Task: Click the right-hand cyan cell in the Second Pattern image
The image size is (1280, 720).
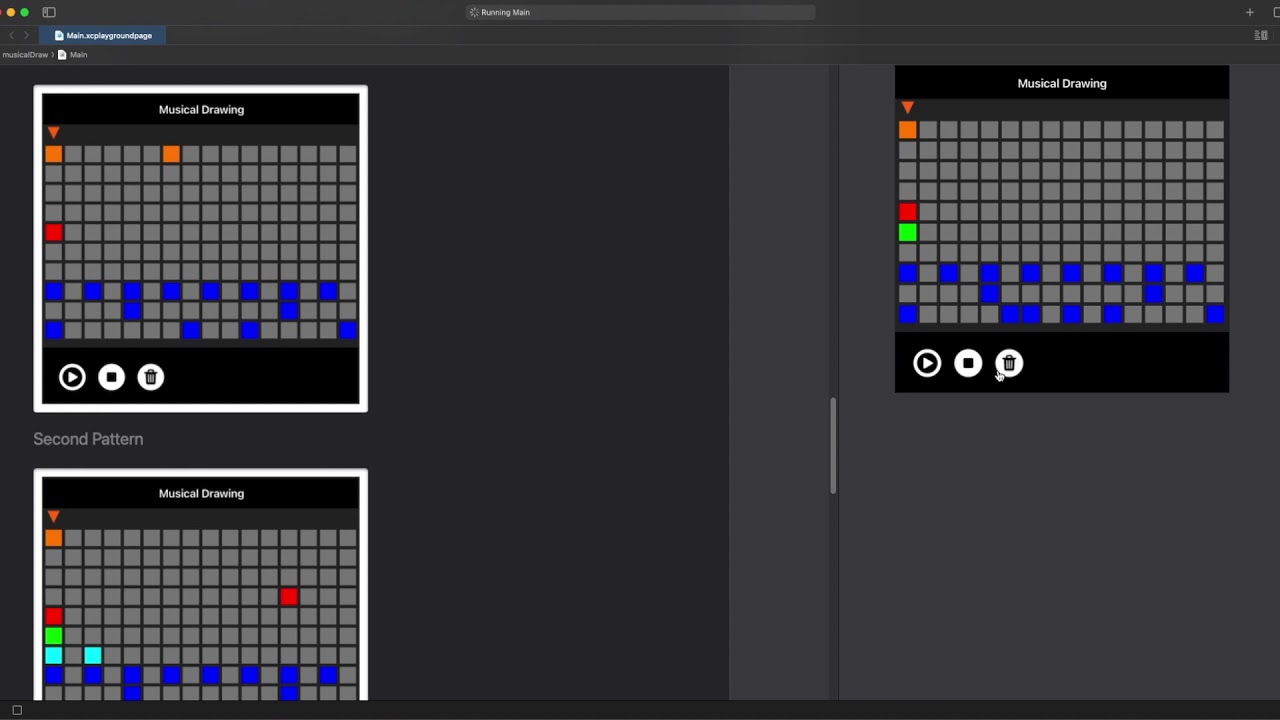Action: [92, 655]
